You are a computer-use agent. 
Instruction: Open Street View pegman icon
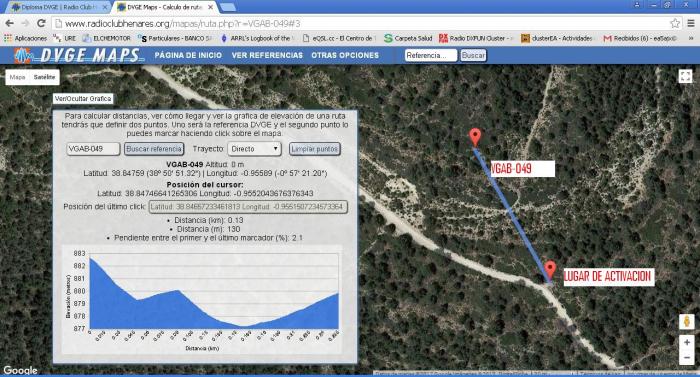[x=687, y=322]
